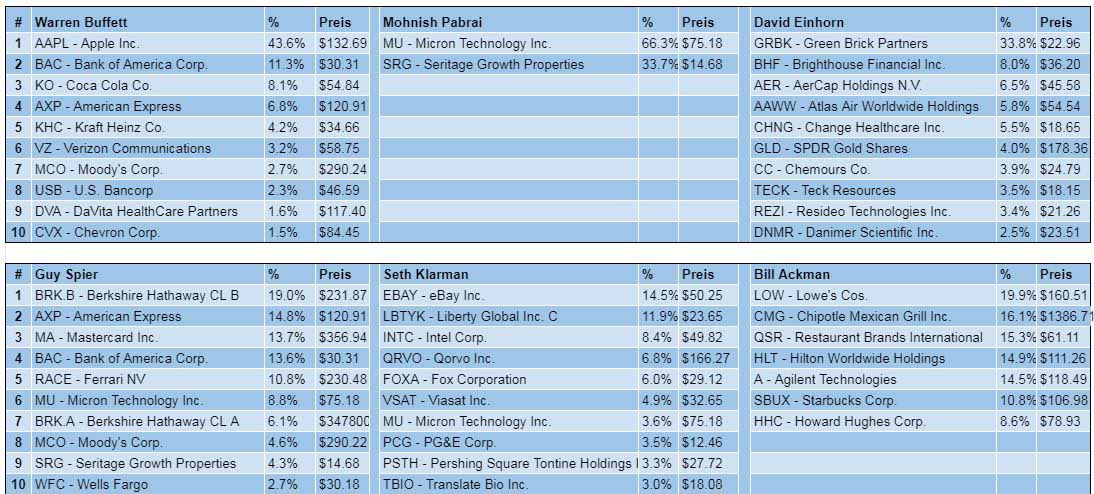
Task: Select the EBAY - eBay Inc. cell
Action: click(509, 295)
